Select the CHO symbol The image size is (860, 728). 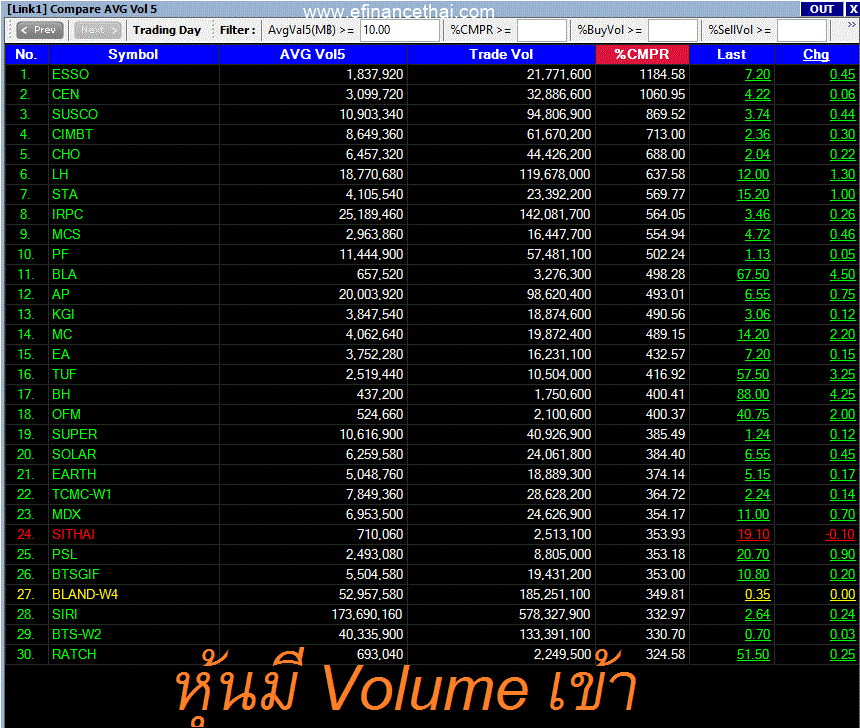point(66,154)
